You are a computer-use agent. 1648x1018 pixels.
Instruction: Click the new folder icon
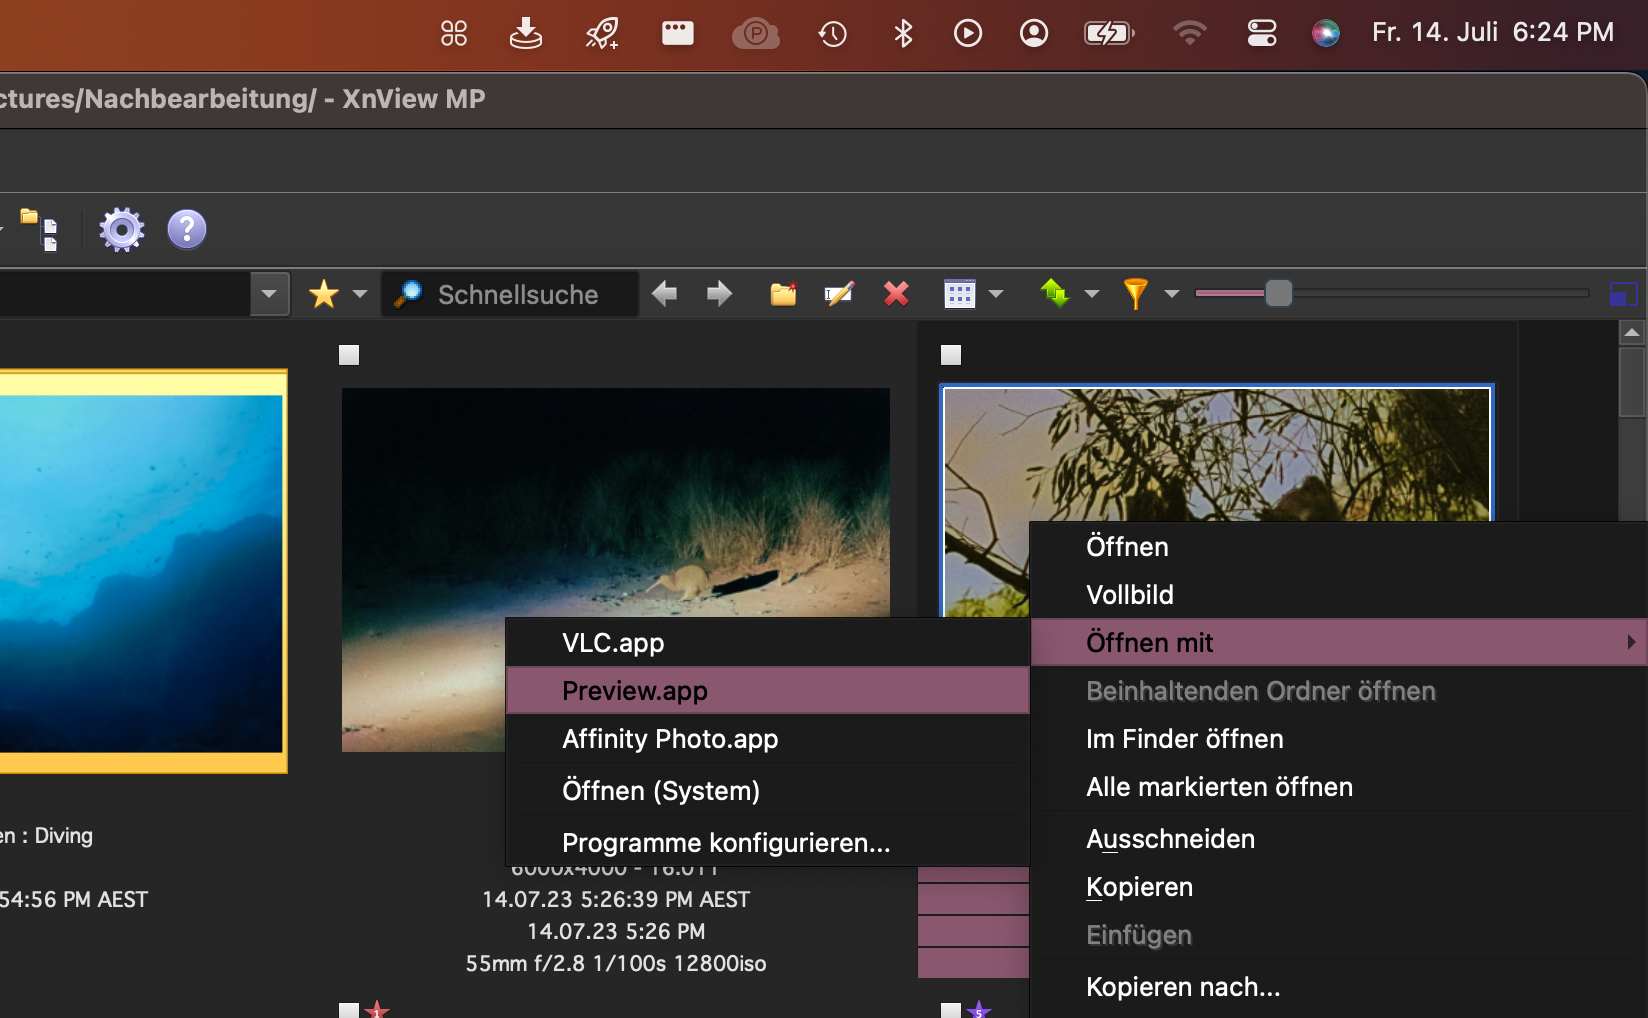[x=783, y=294]
